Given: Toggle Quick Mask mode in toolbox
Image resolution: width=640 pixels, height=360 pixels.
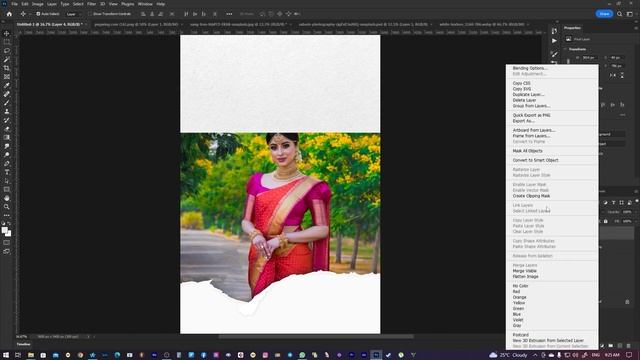Looking at the screenshot, I should tap(7, 242).
